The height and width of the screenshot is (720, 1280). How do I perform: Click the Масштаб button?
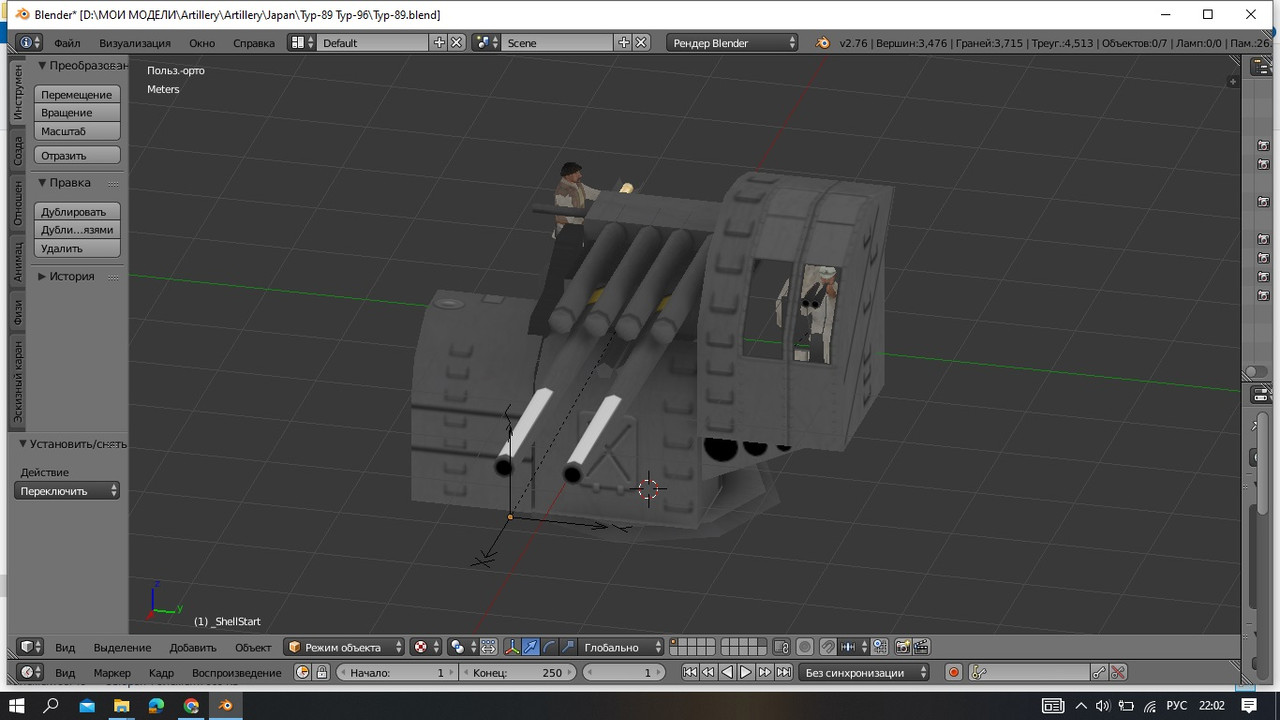tap(77, 132)
